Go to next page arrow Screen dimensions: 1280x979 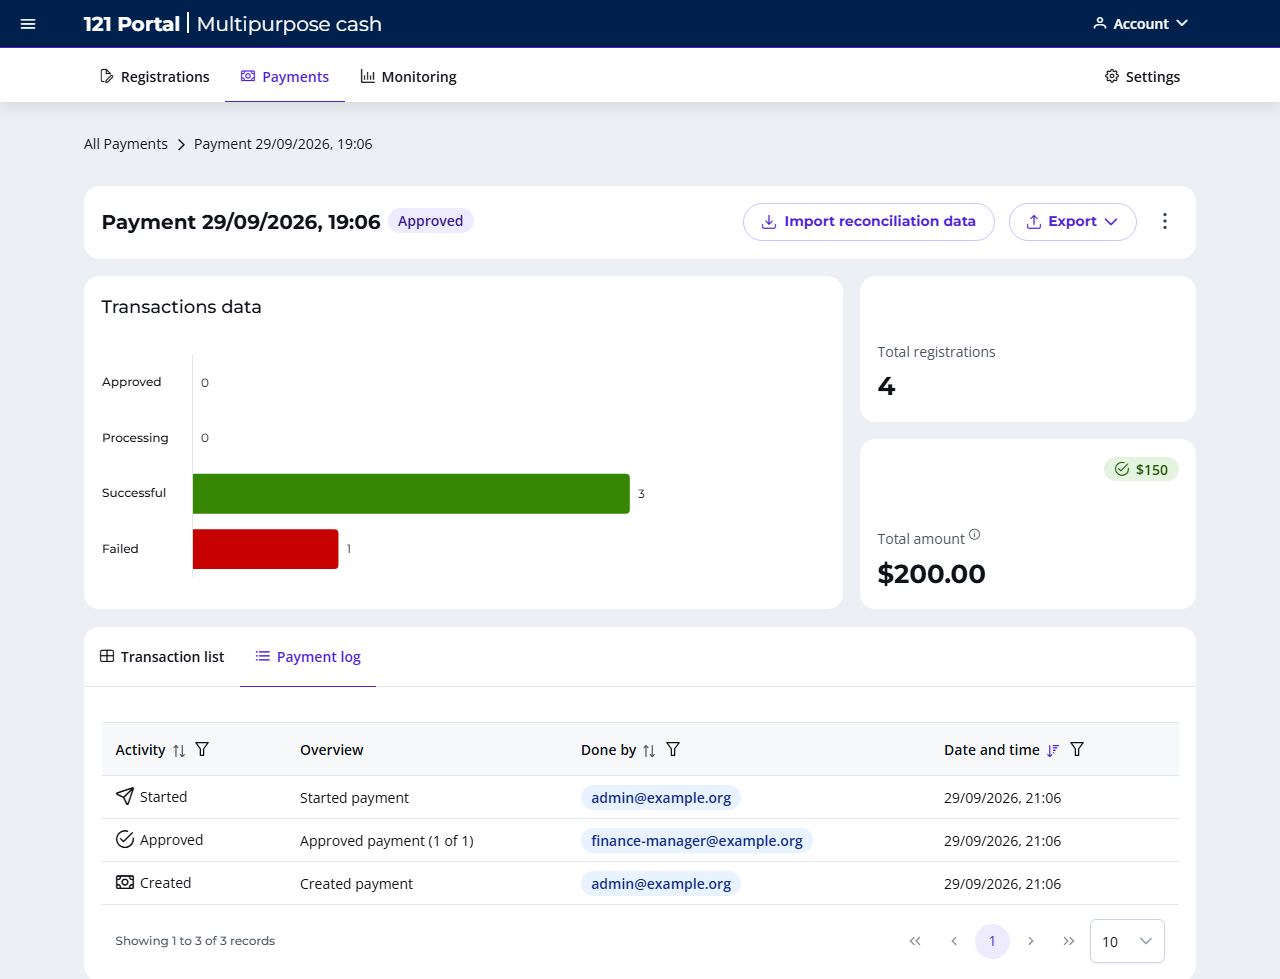click(x=1030, y=941)
